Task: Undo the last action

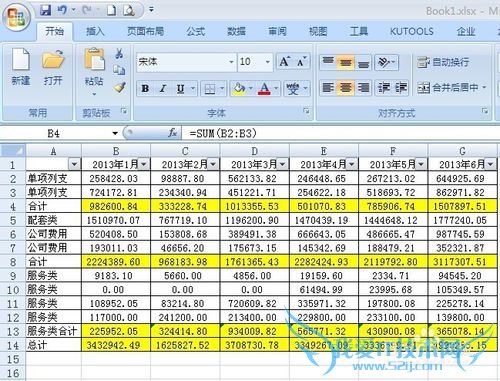Action: pyautogui.click(x=62, y=10)
